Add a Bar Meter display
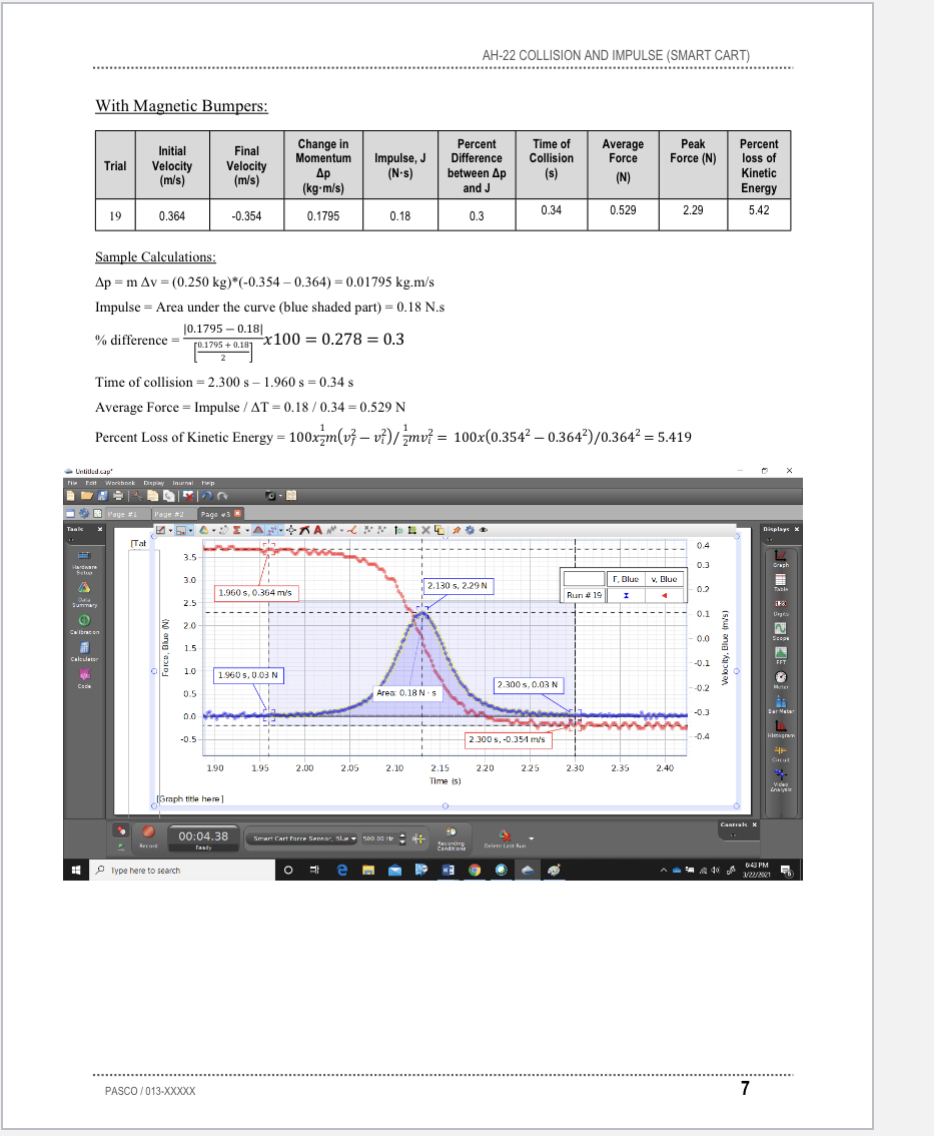Screen dimensions: 934x1136 pos(780,703)
